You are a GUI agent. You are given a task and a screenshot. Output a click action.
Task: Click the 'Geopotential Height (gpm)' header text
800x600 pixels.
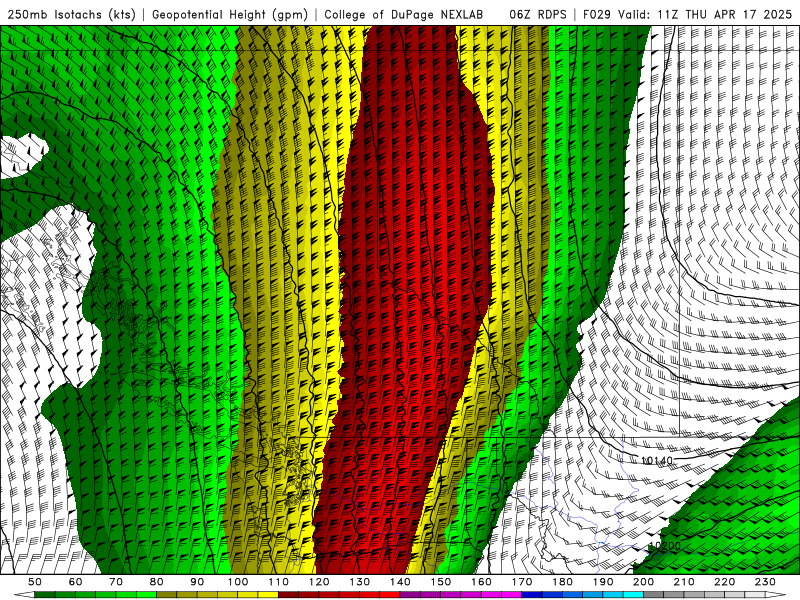(x=230, y=14)
